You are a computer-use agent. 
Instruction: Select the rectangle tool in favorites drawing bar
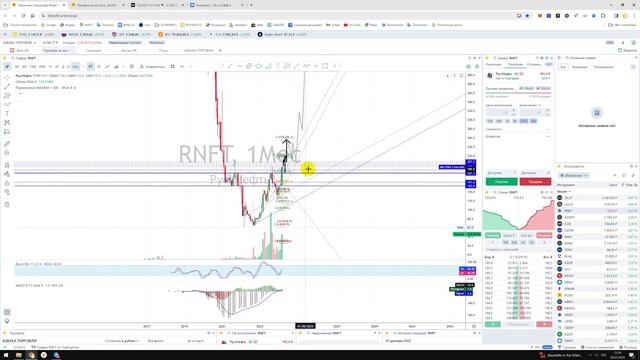click(325, 66)
